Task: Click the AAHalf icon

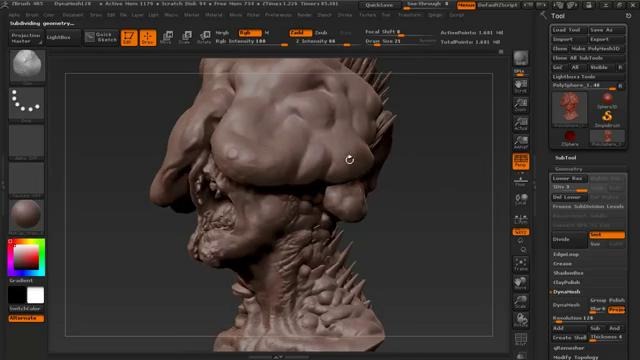Action: coord(520,142)
